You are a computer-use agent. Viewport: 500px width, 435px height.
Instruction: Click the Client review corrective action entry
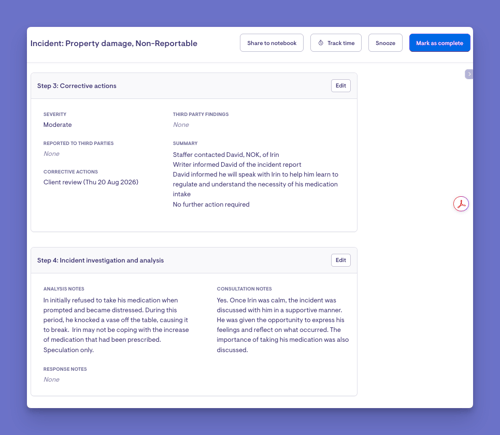point(91,182)
